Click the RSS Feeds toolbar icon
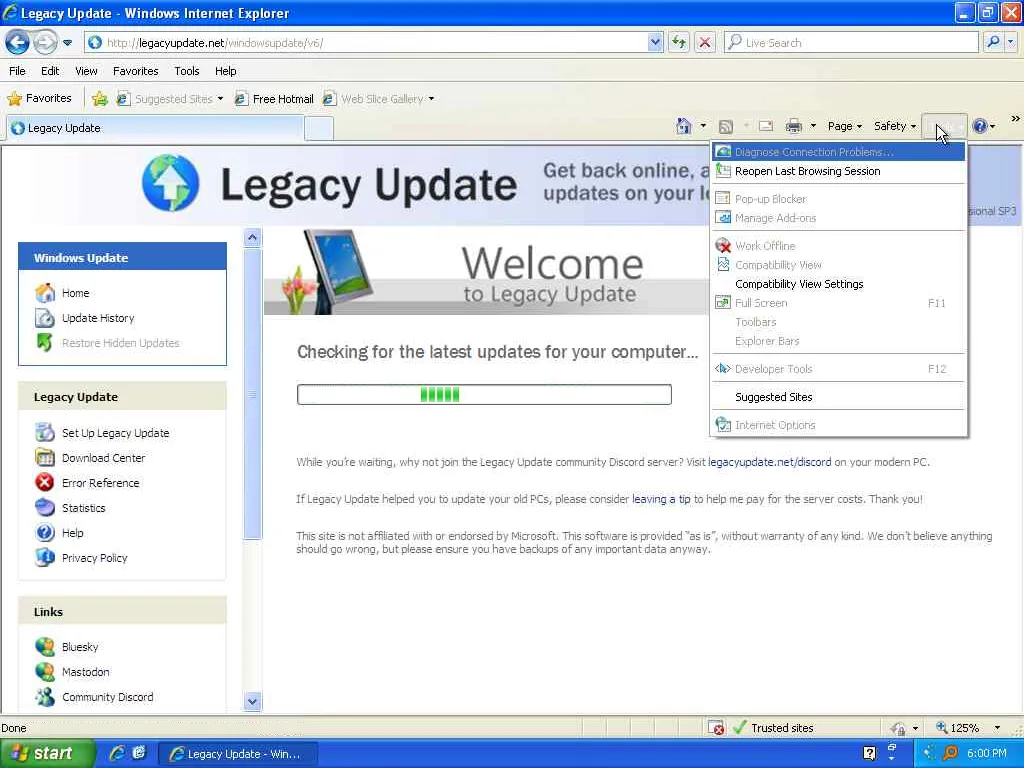 pos(726,126)
